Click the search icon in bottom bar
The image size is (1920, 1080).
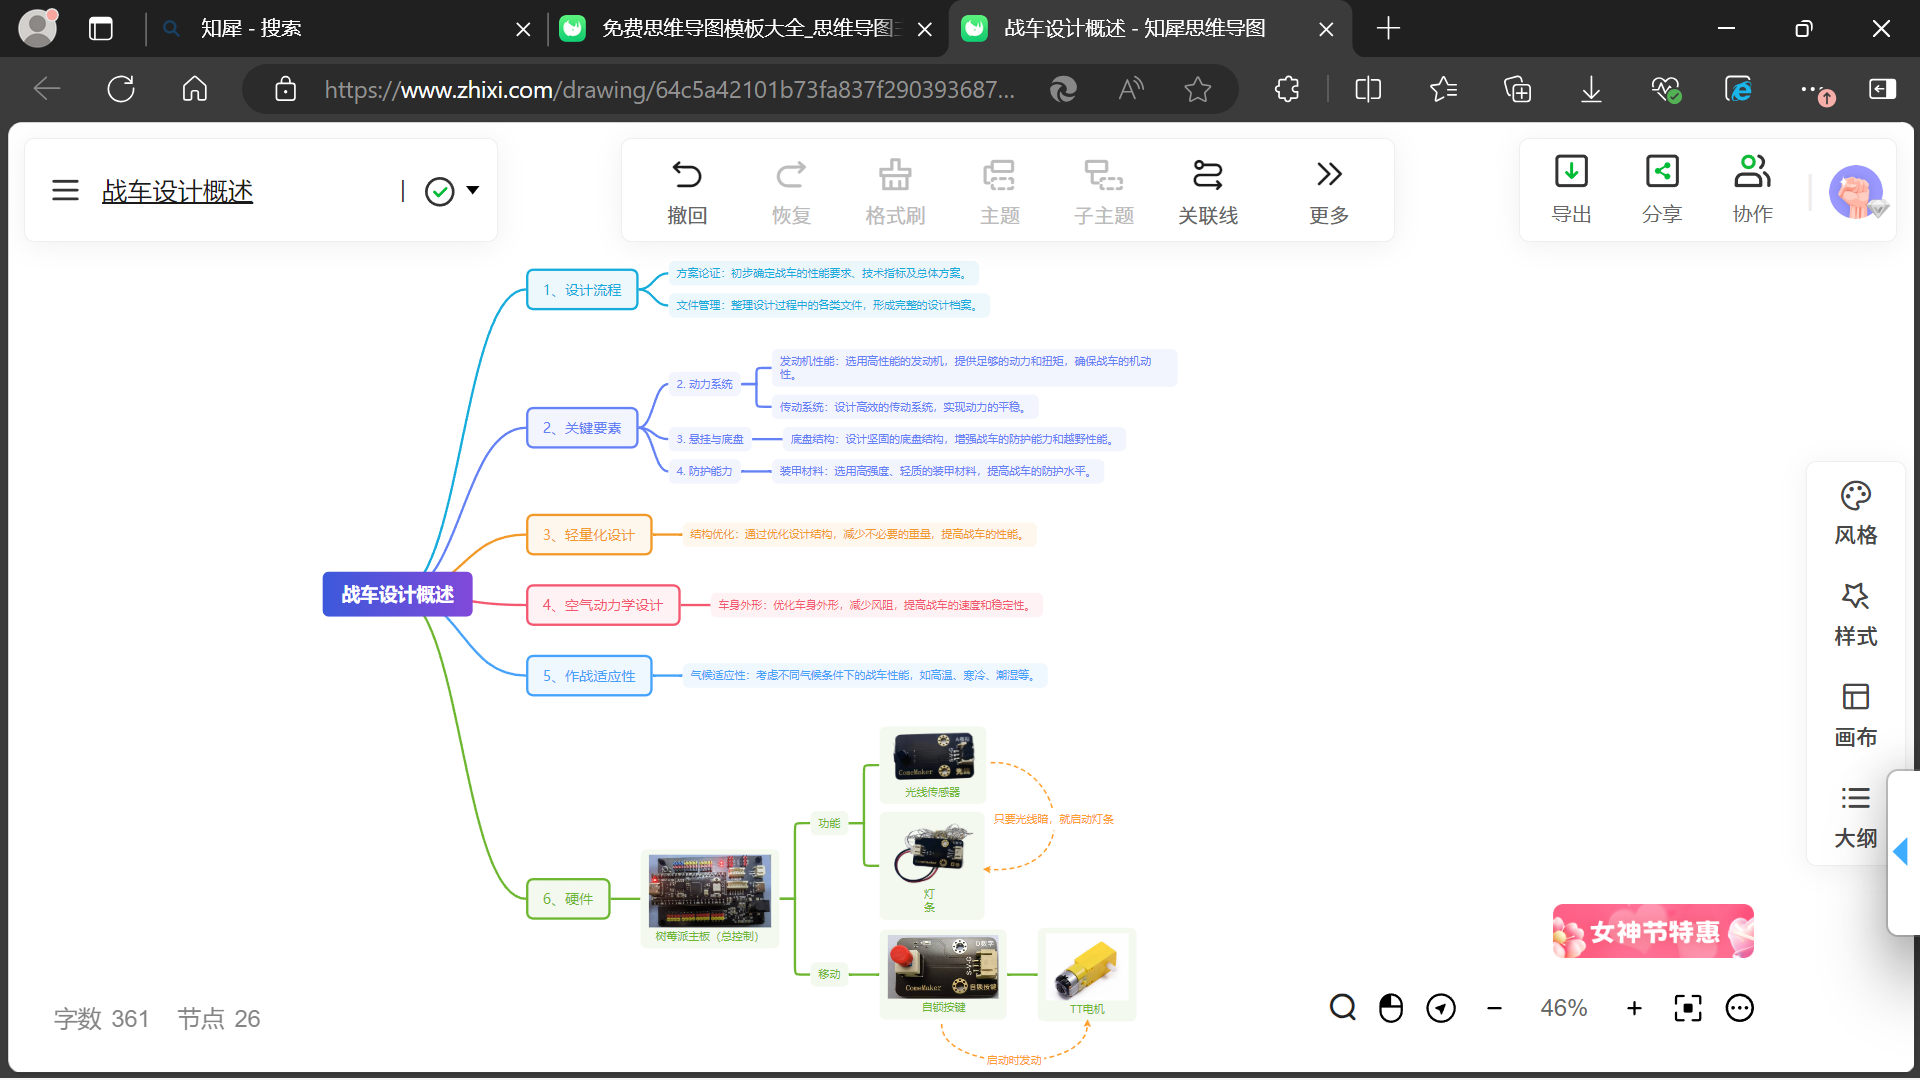(1342, 1008)
